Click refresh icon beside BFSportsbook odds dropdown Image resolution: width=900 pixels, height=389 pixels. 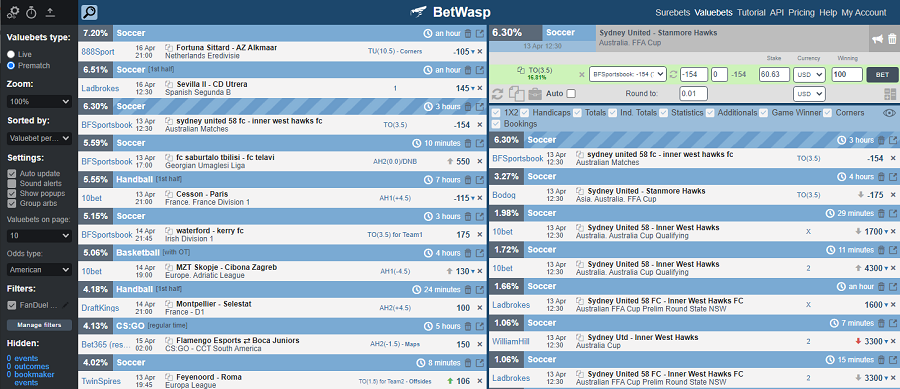[673, 75]
